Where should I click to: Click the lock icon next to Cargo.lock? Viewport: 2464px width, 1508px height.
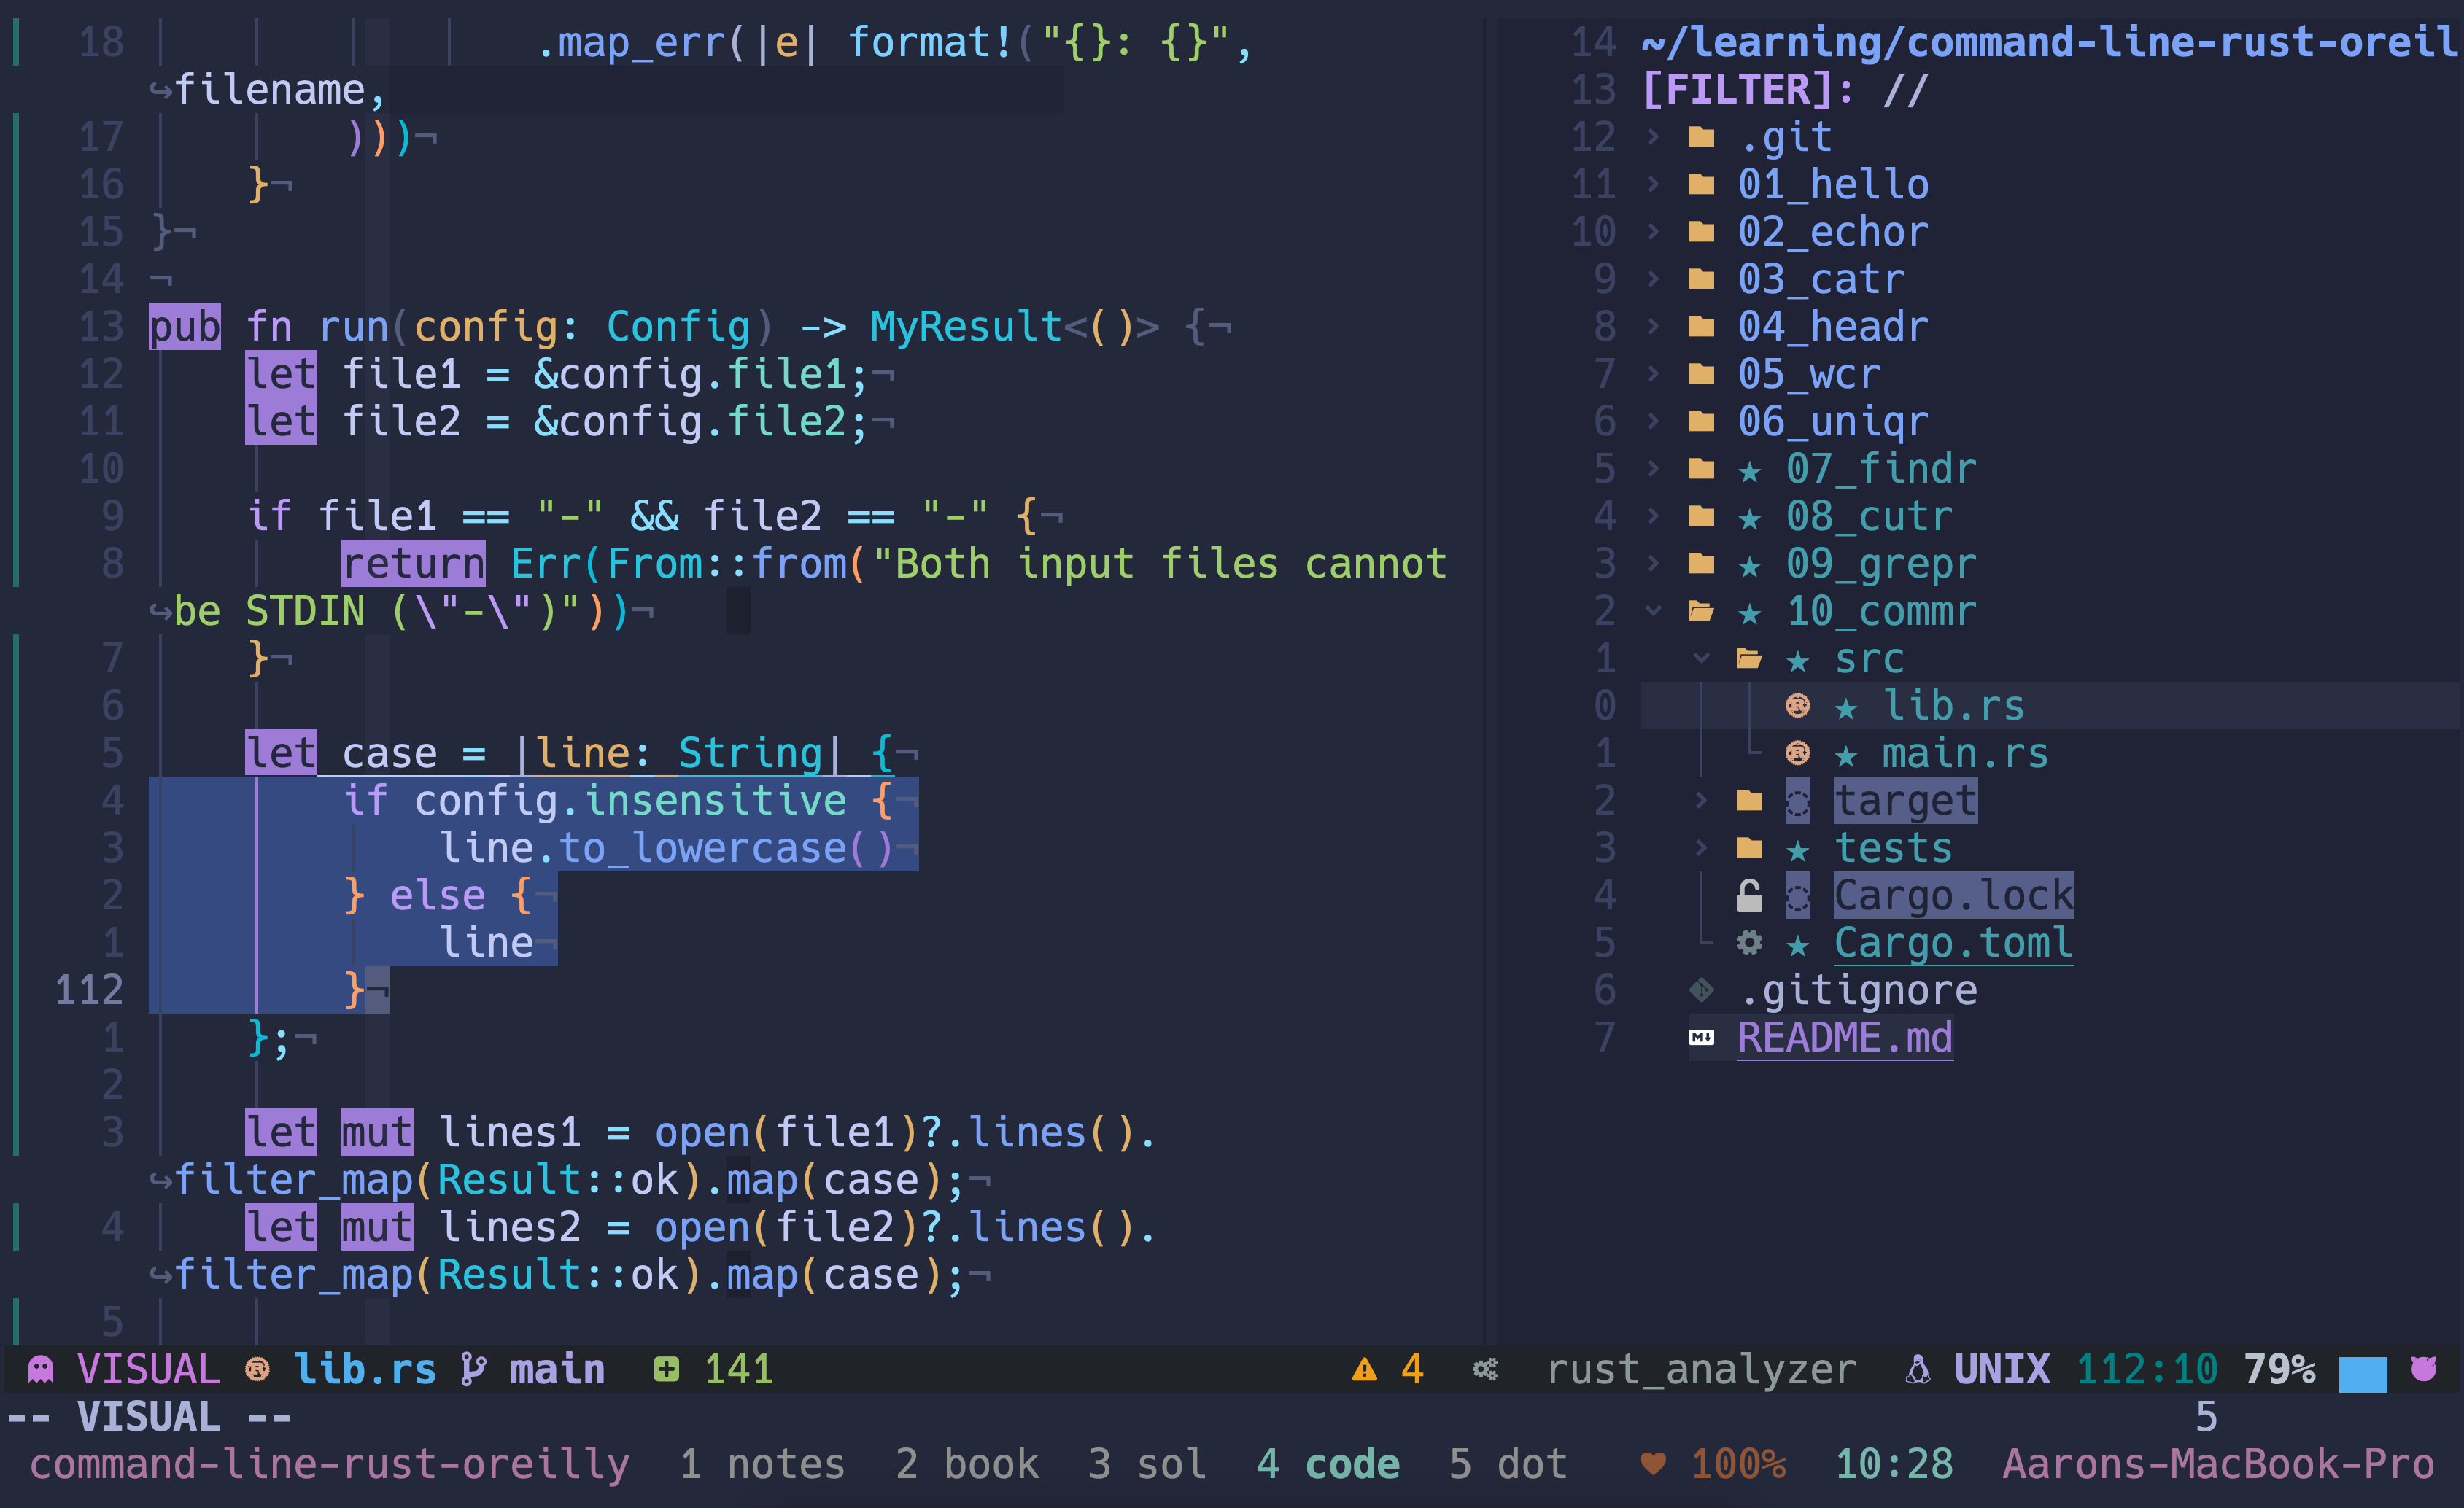click(x=1749, y=896)
